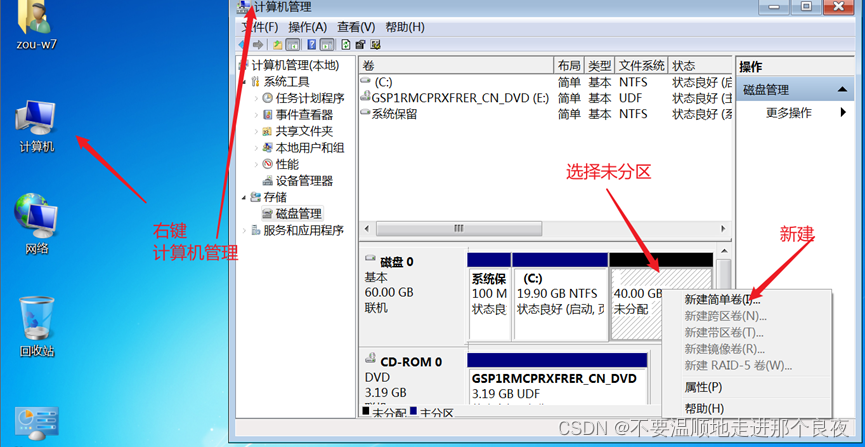
Task: Select the zou-w7 user folder desktop icon
Action: click(36, 25)
